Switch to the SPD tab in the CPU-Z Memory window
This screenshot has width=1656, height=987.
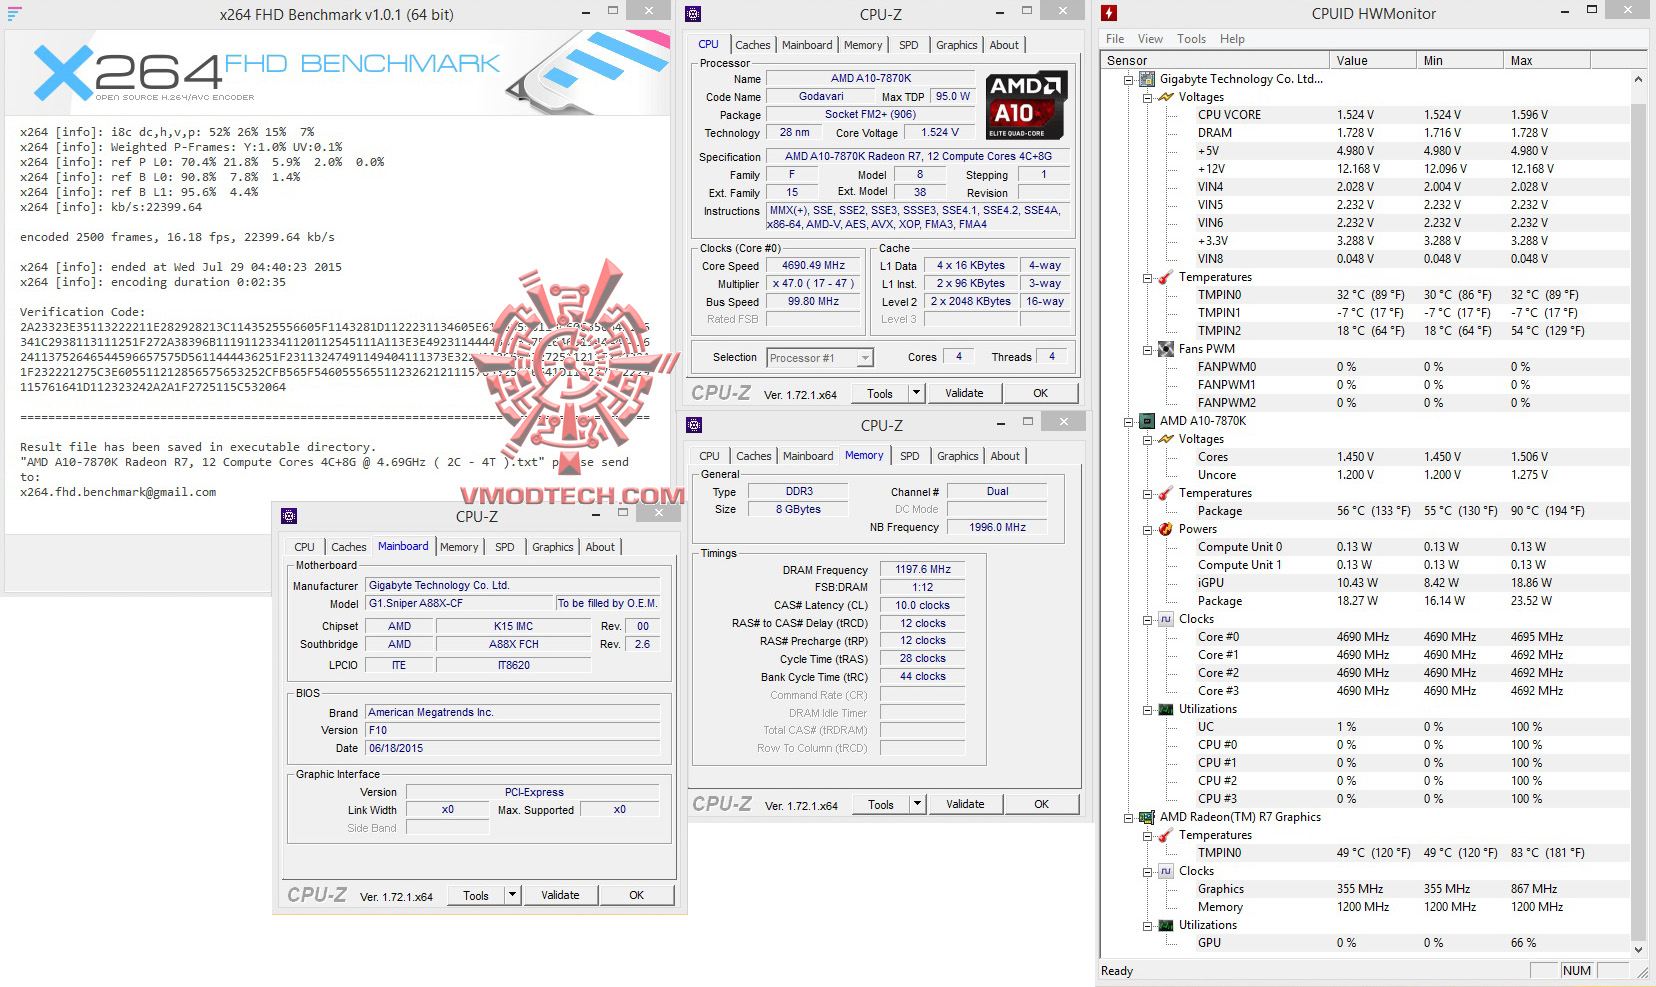909,456
